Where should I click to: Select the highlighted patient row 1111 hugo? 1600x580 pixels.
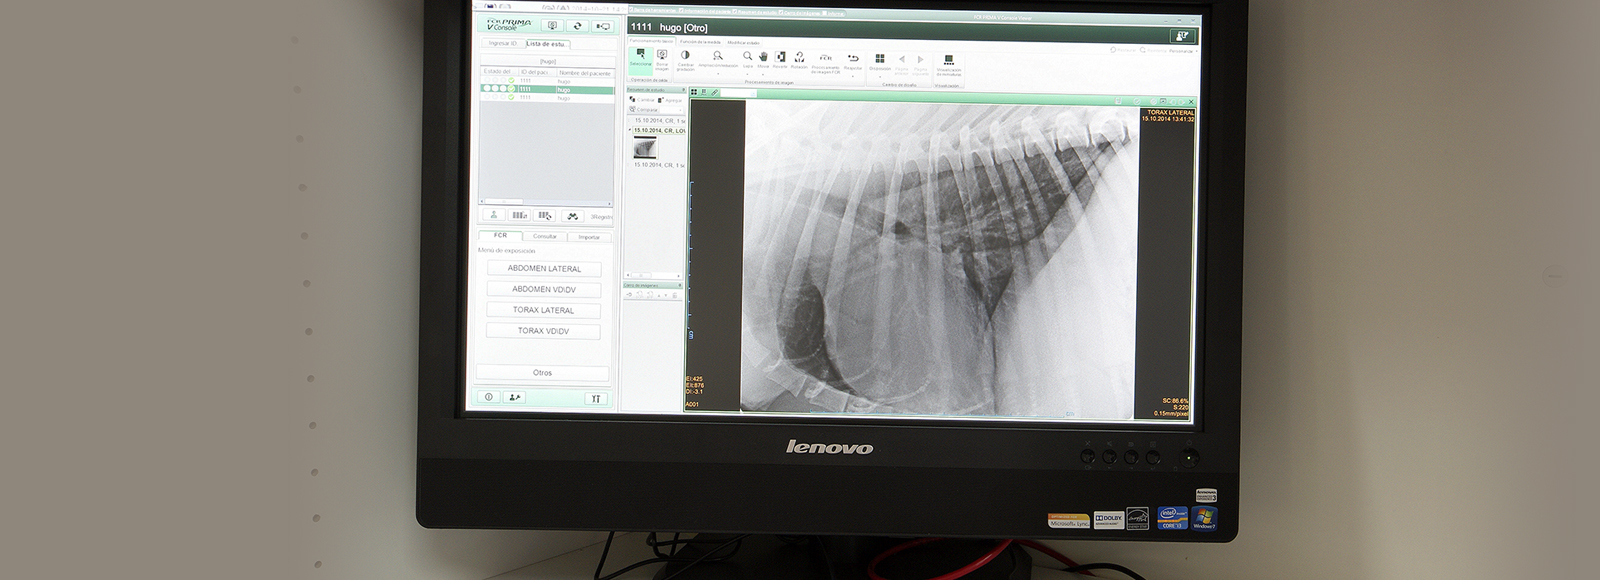pyautogui.click(x=547, y=89)
